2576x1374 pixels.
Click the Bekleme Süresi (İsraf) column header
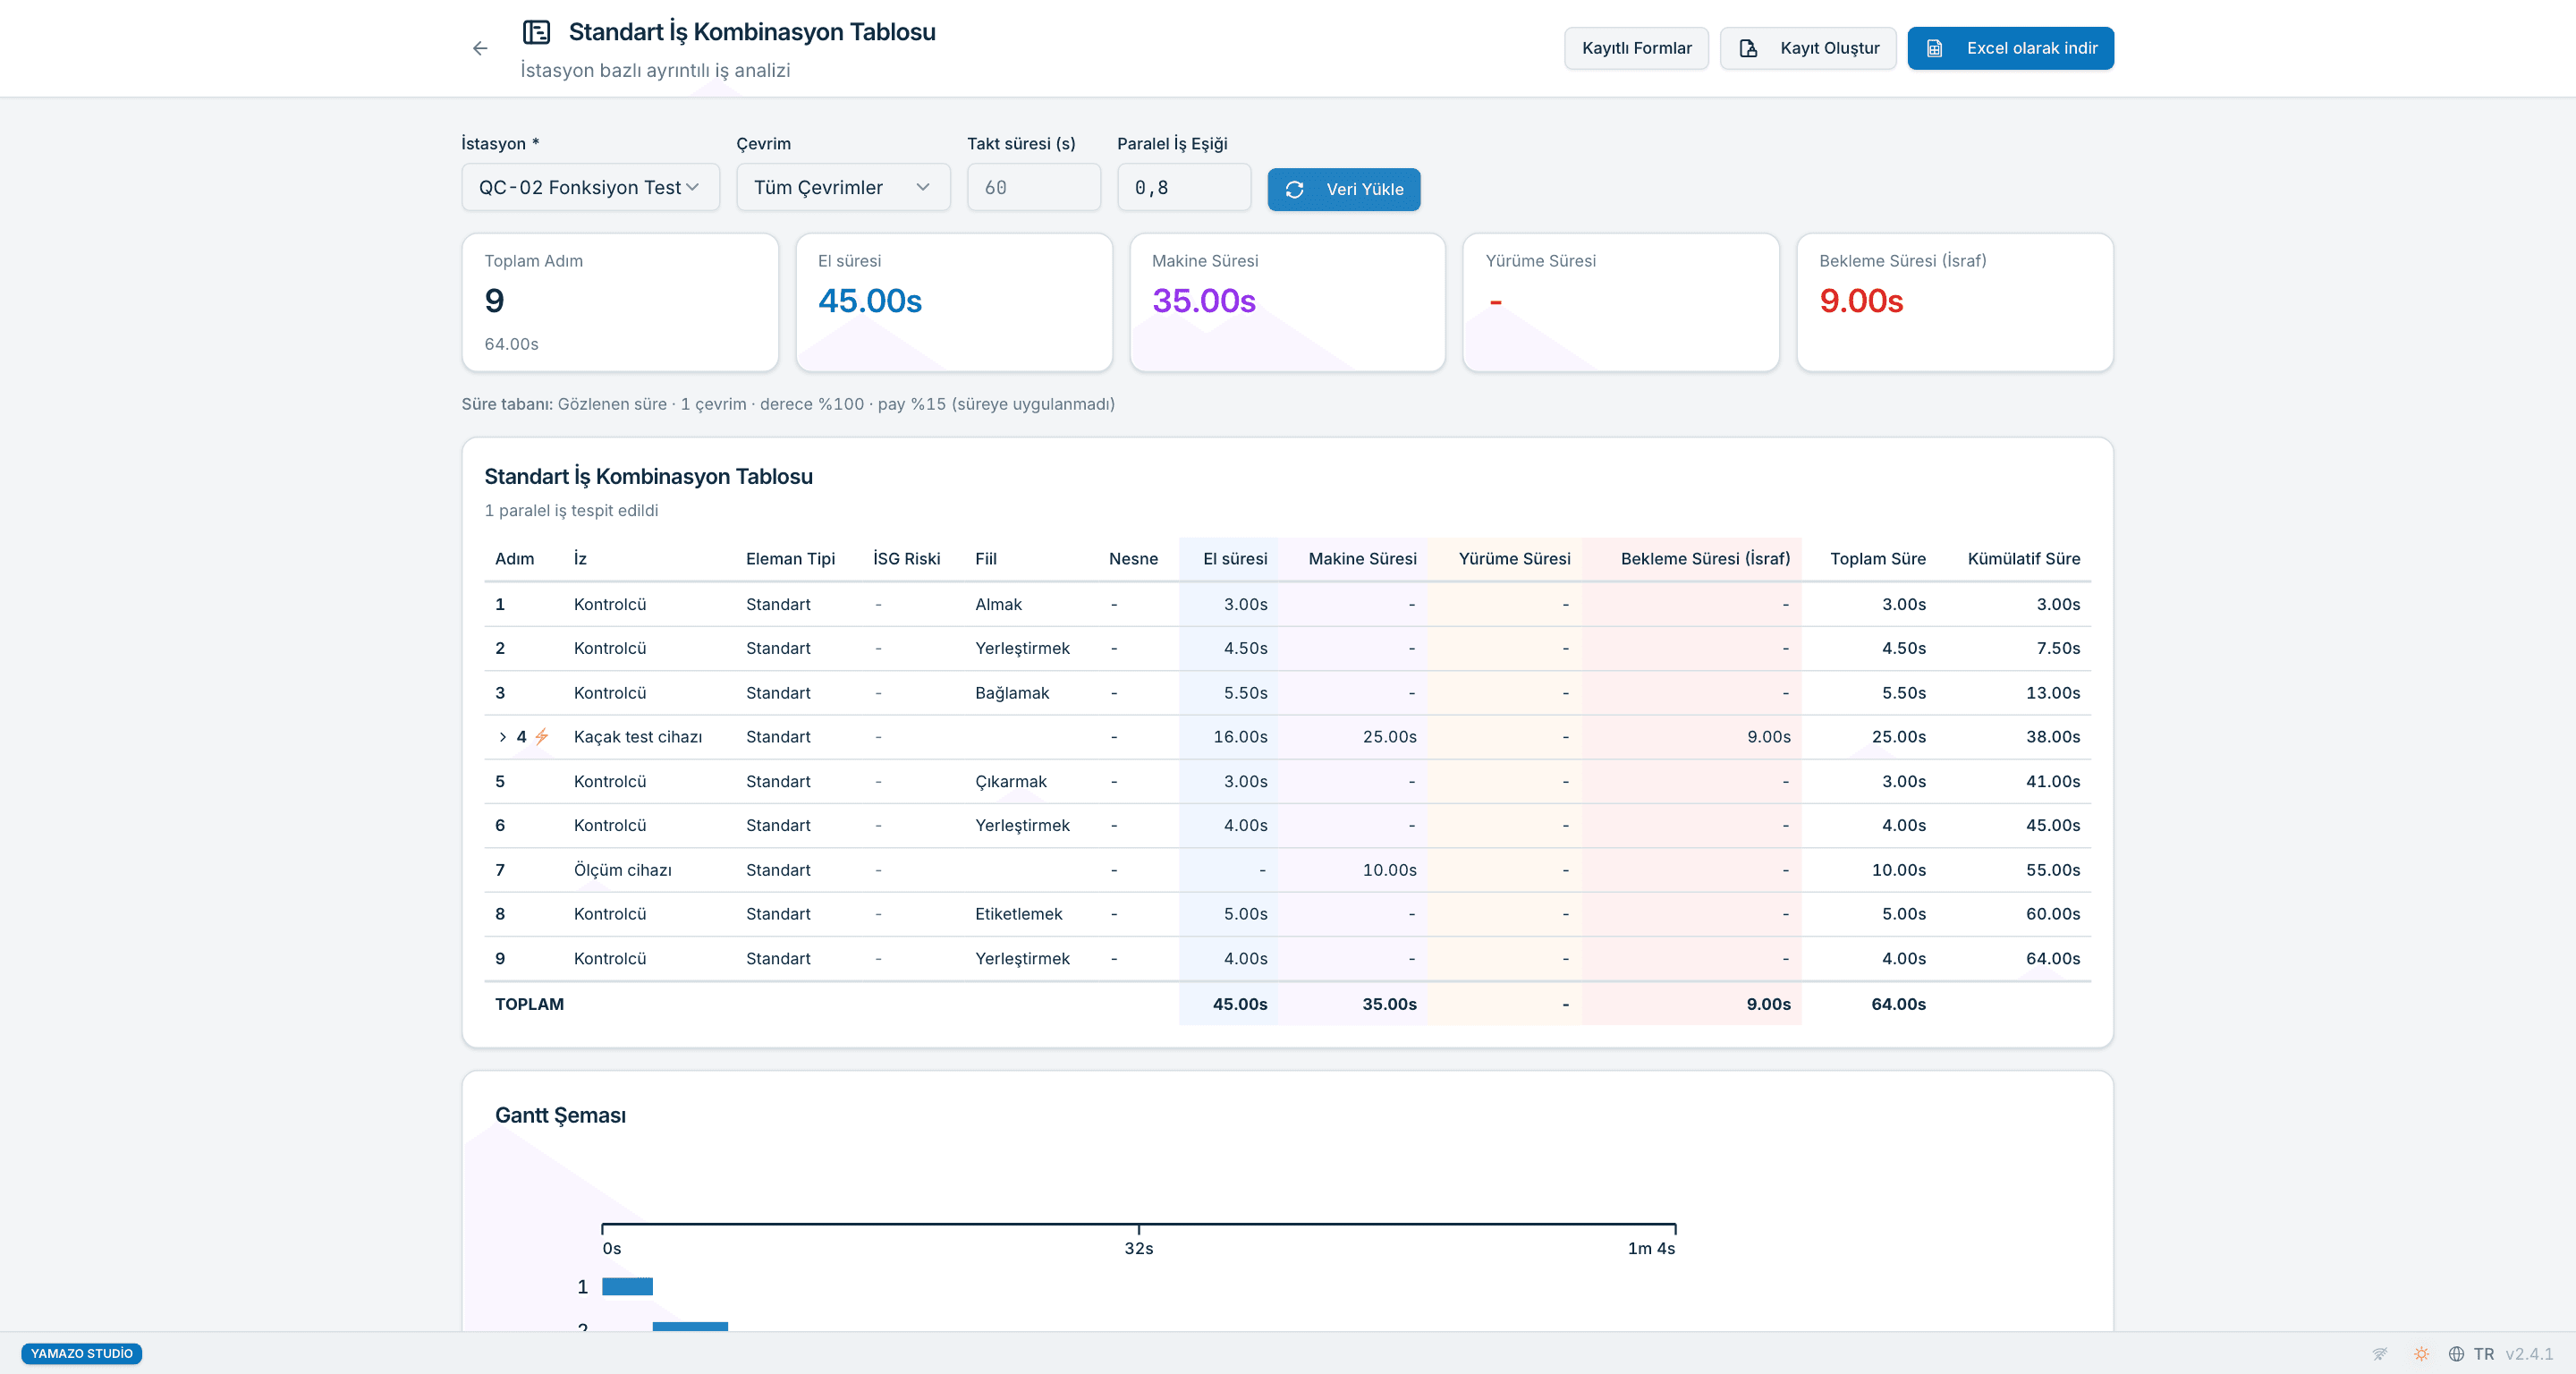[x=1705, y=559]
